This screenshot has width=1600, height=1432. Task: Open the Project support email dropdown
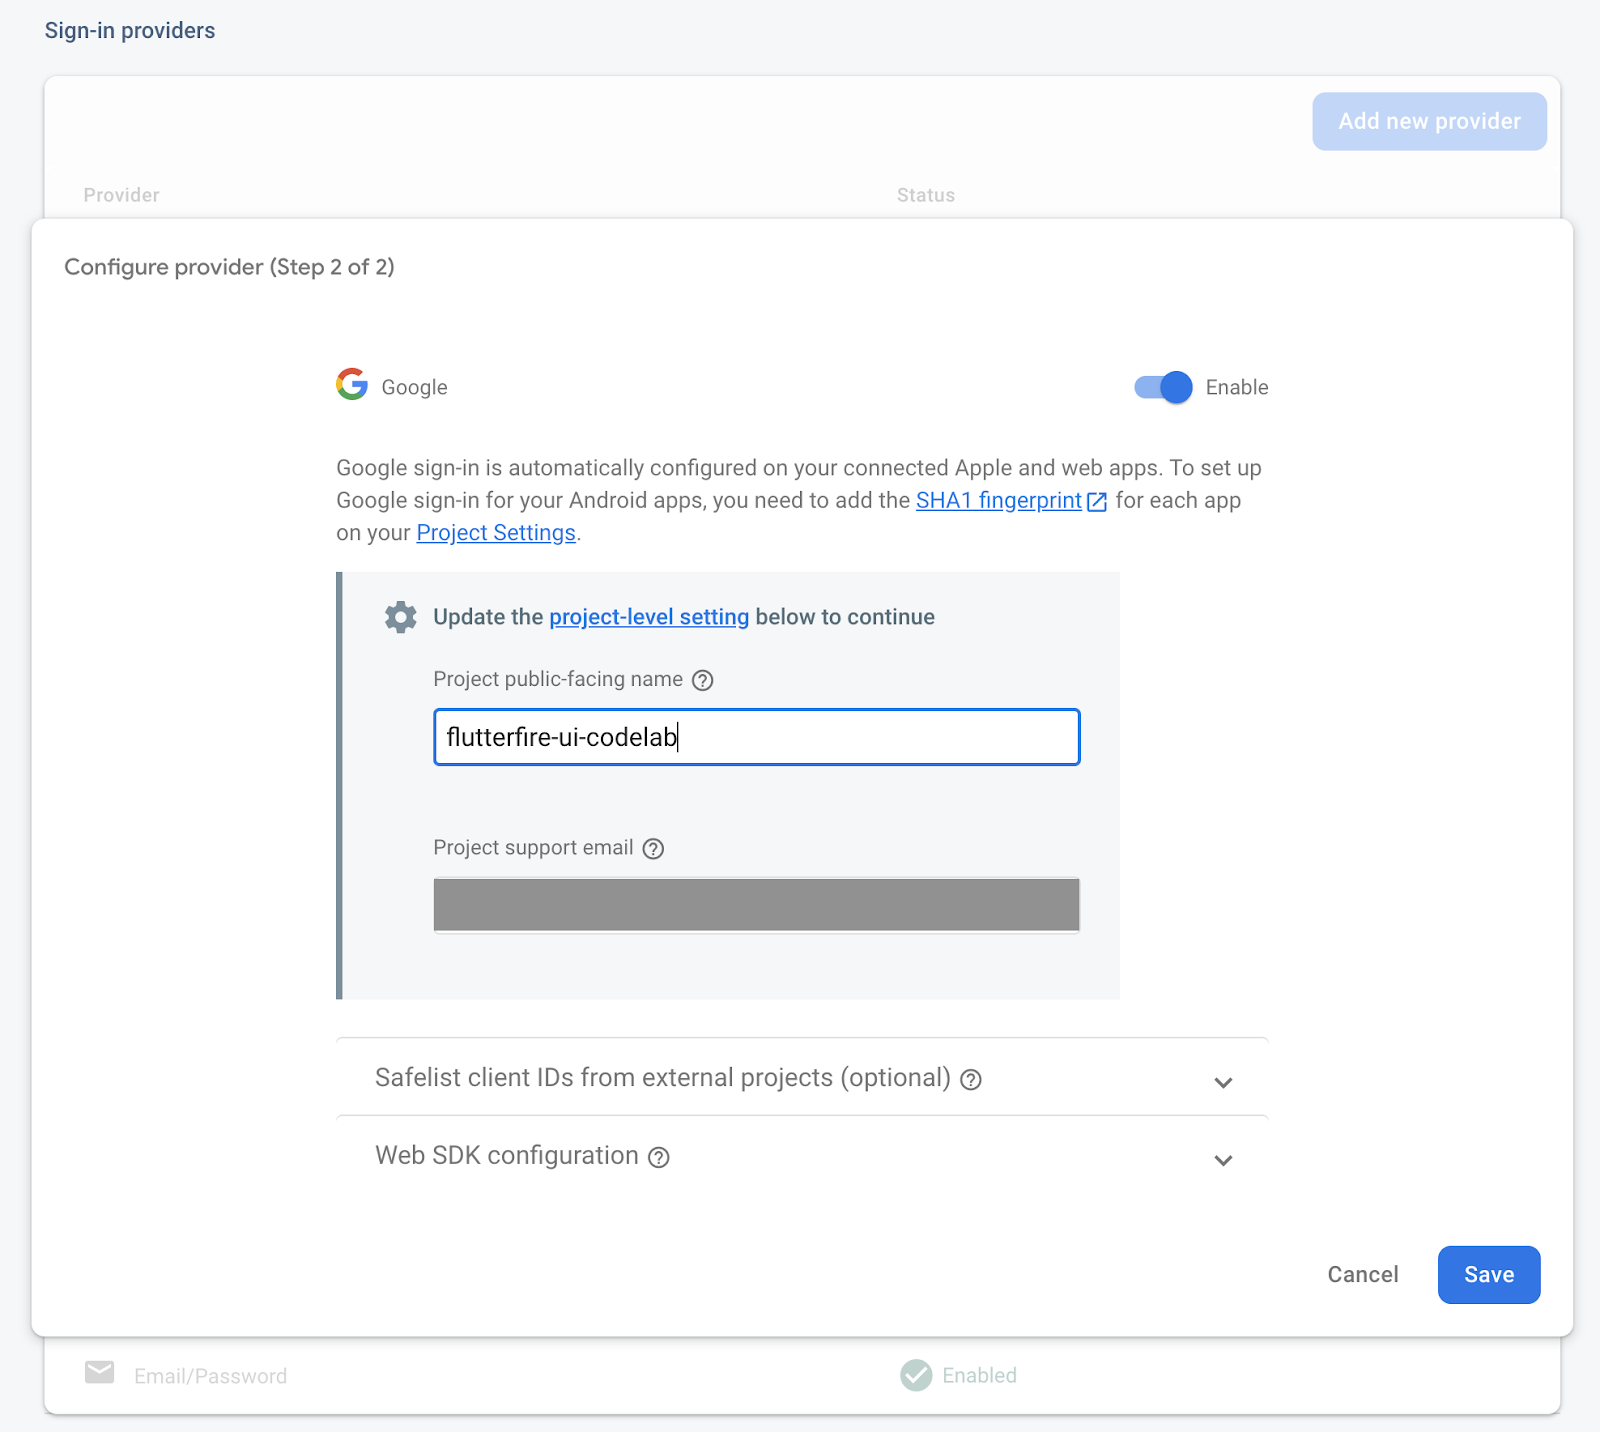tap(756, 905)
